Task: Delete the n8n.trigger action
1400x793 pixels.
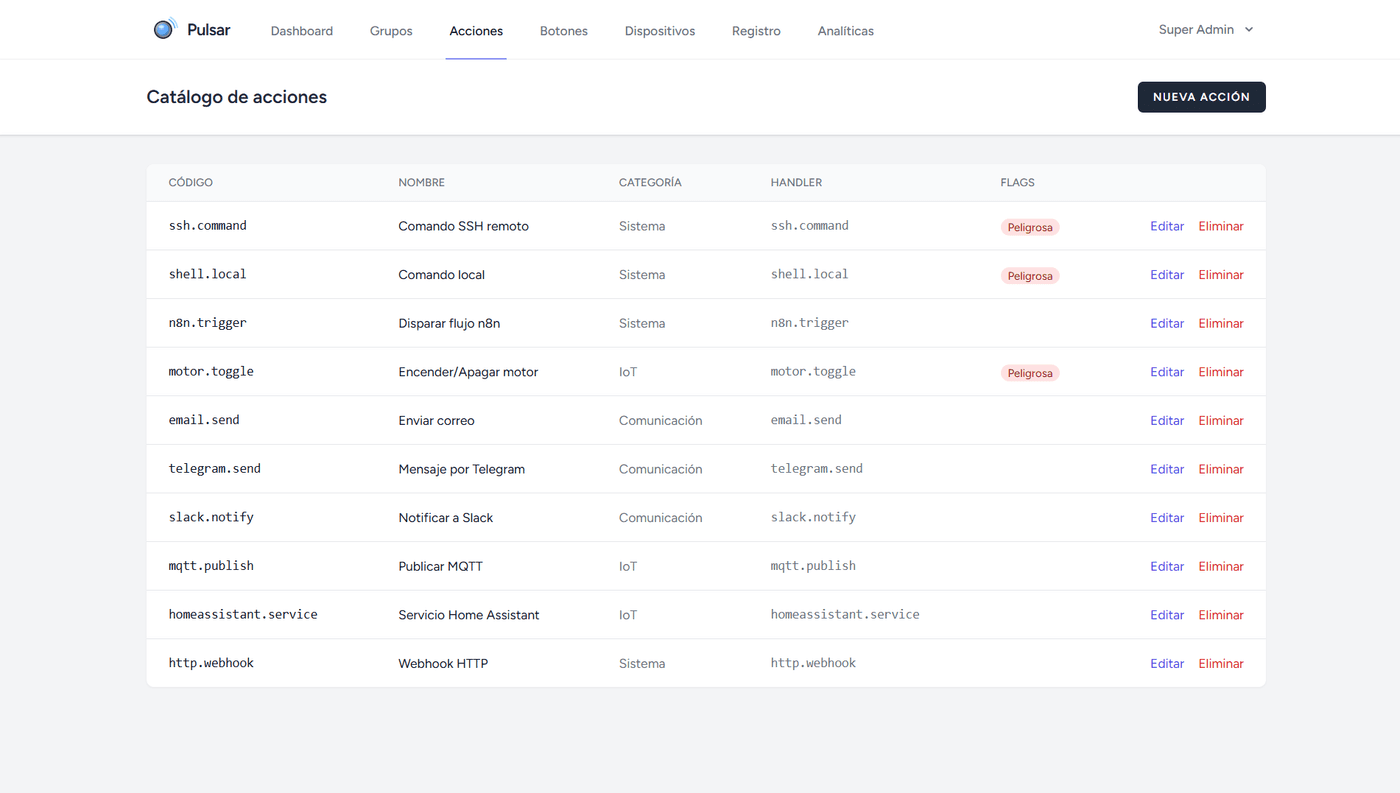Action: pyautogui.click(x=1221, y=323)
